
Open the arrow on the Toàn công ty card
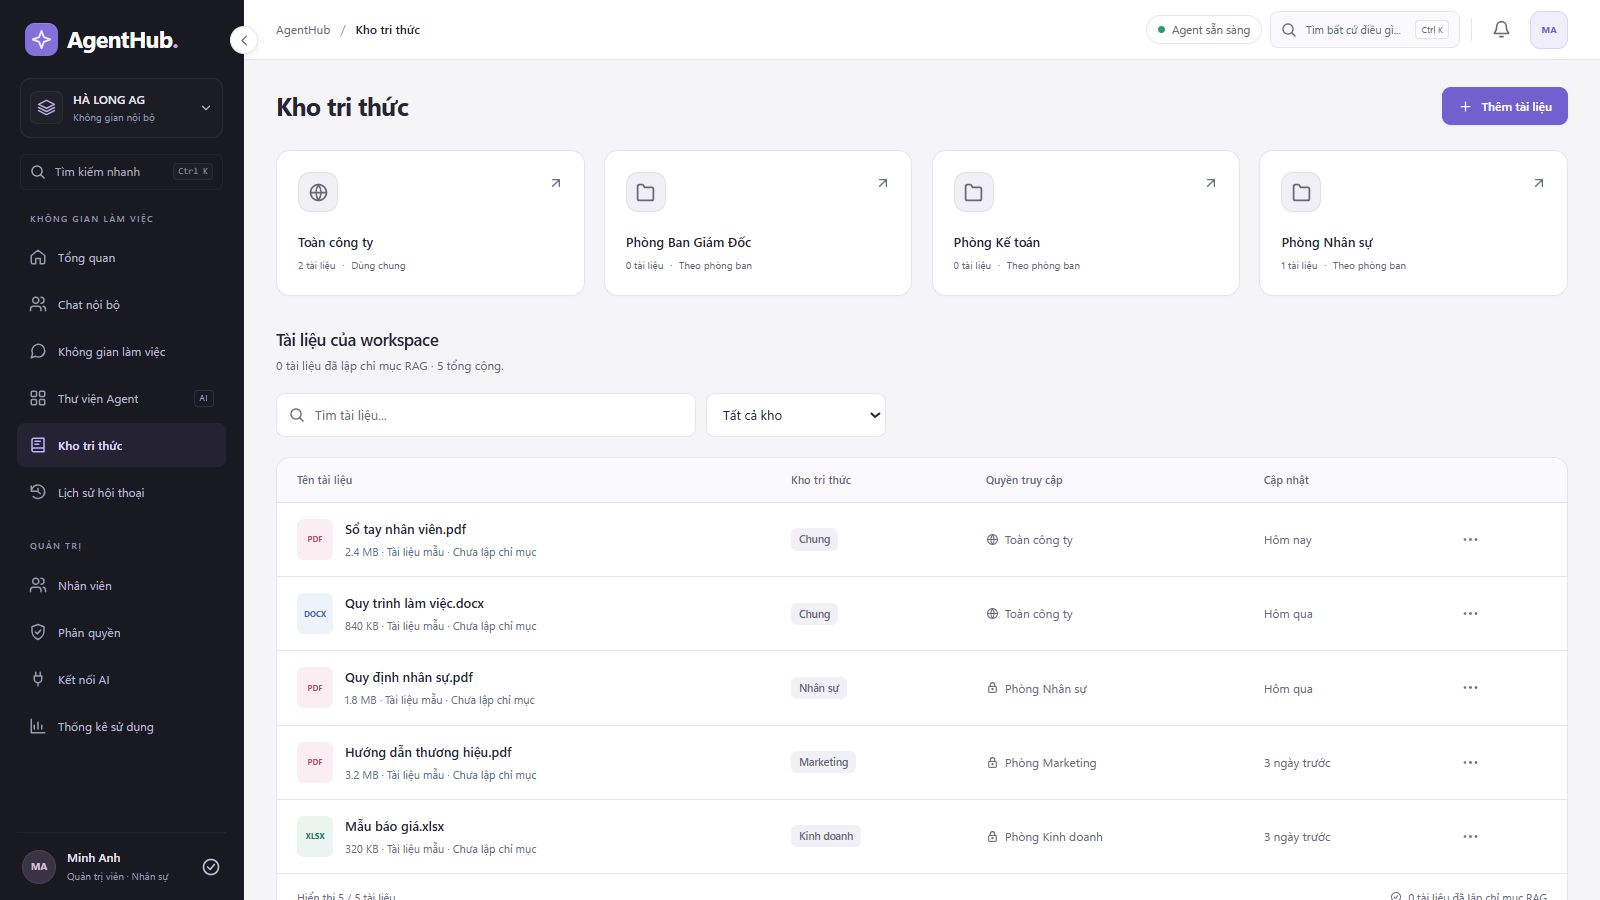[x=556, y=183]
